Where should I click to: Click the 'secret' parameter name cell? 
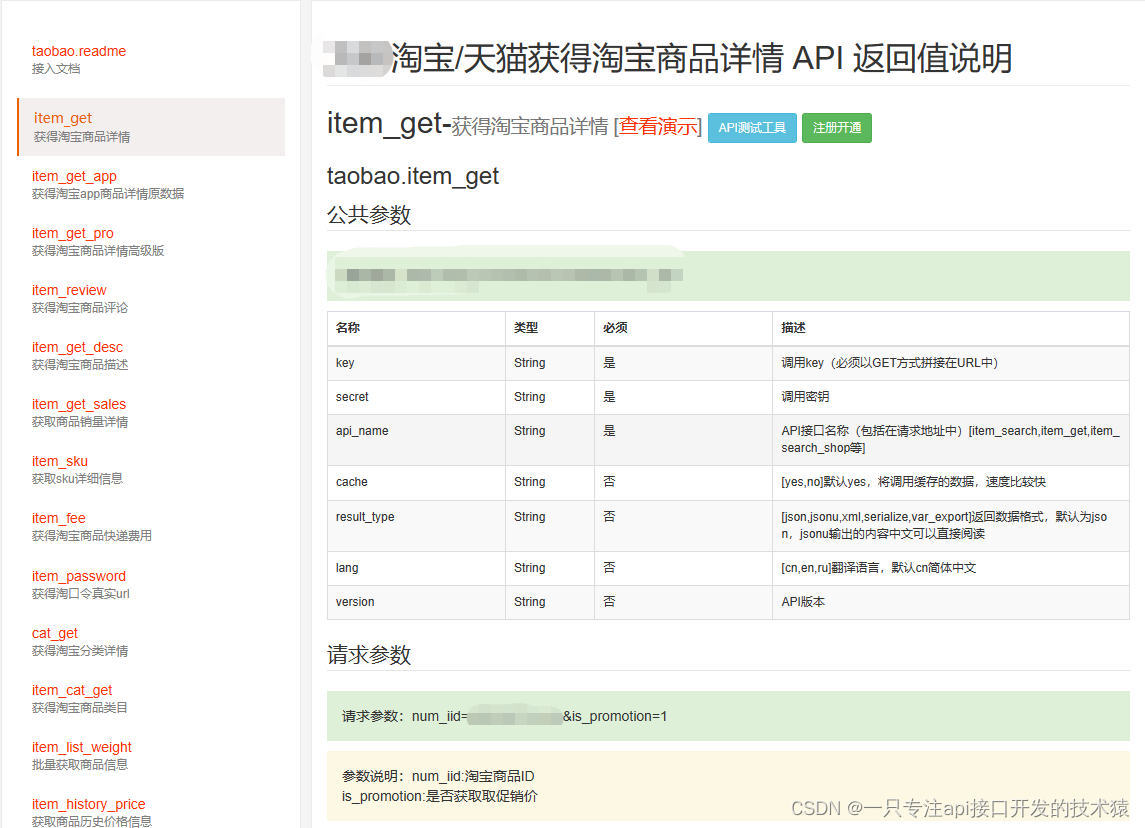[x=416, y=397]
